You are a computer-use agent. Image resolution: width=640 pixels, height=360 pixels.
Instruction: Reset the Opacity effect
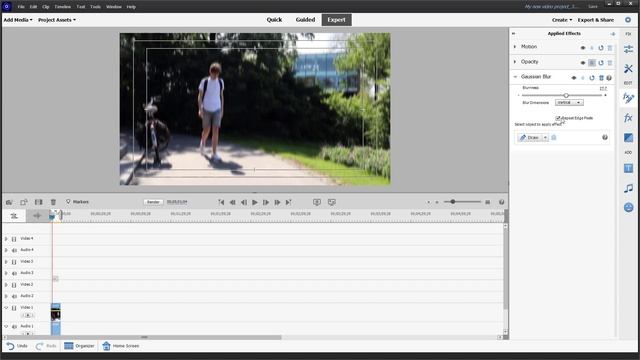point(601,63)
